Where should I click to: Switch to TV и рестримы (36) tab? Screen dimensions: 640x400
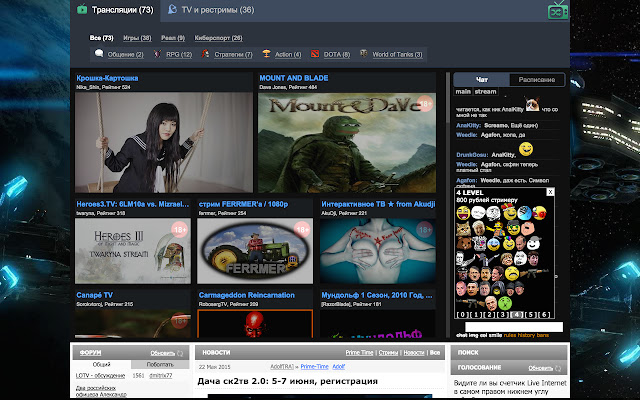tap(211, 10)
